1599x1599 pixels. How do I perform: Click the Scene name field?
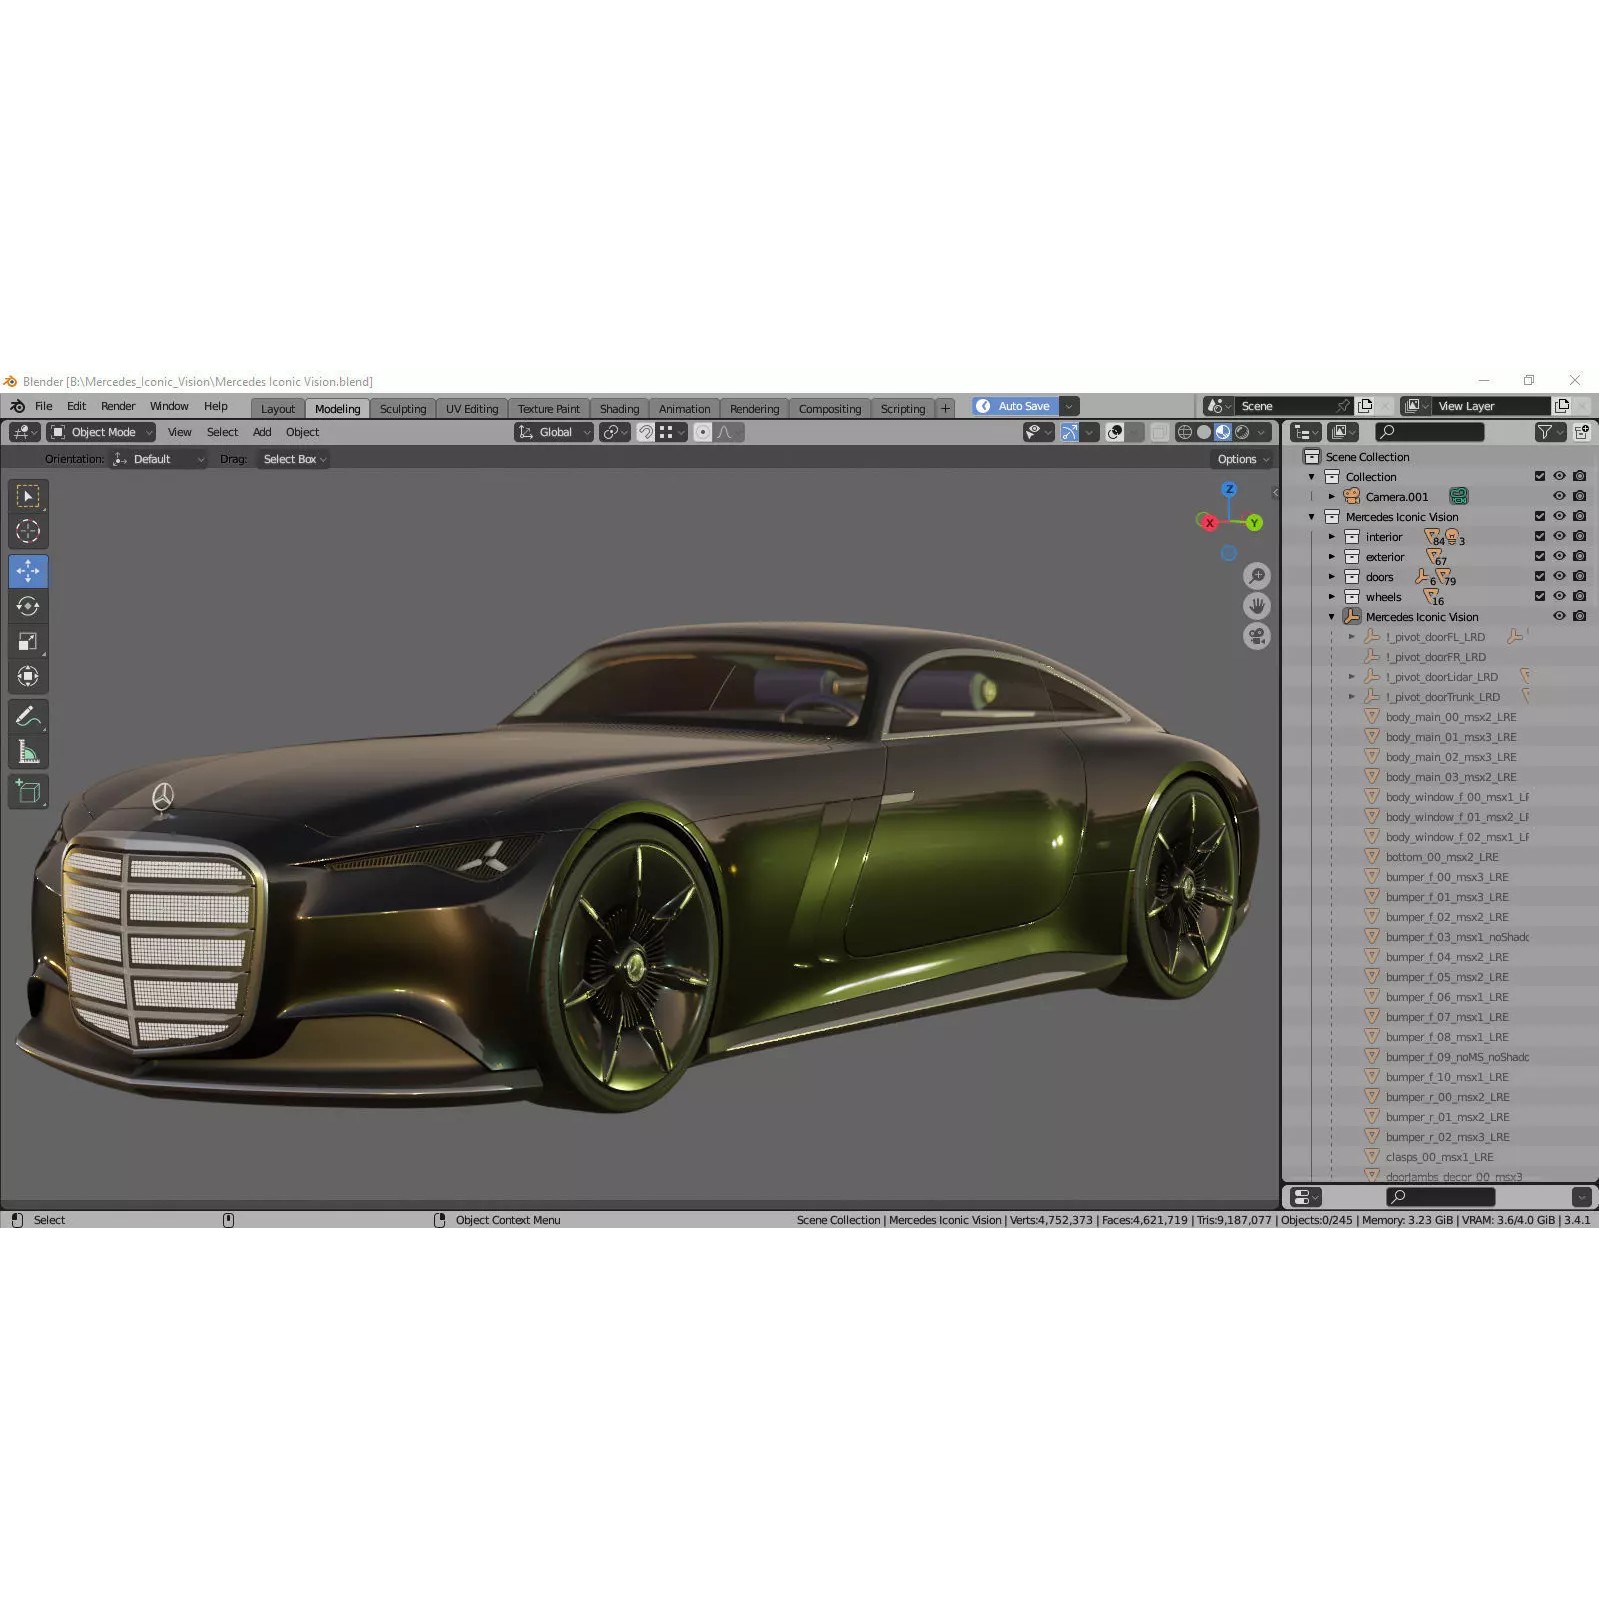[1285, 406]
